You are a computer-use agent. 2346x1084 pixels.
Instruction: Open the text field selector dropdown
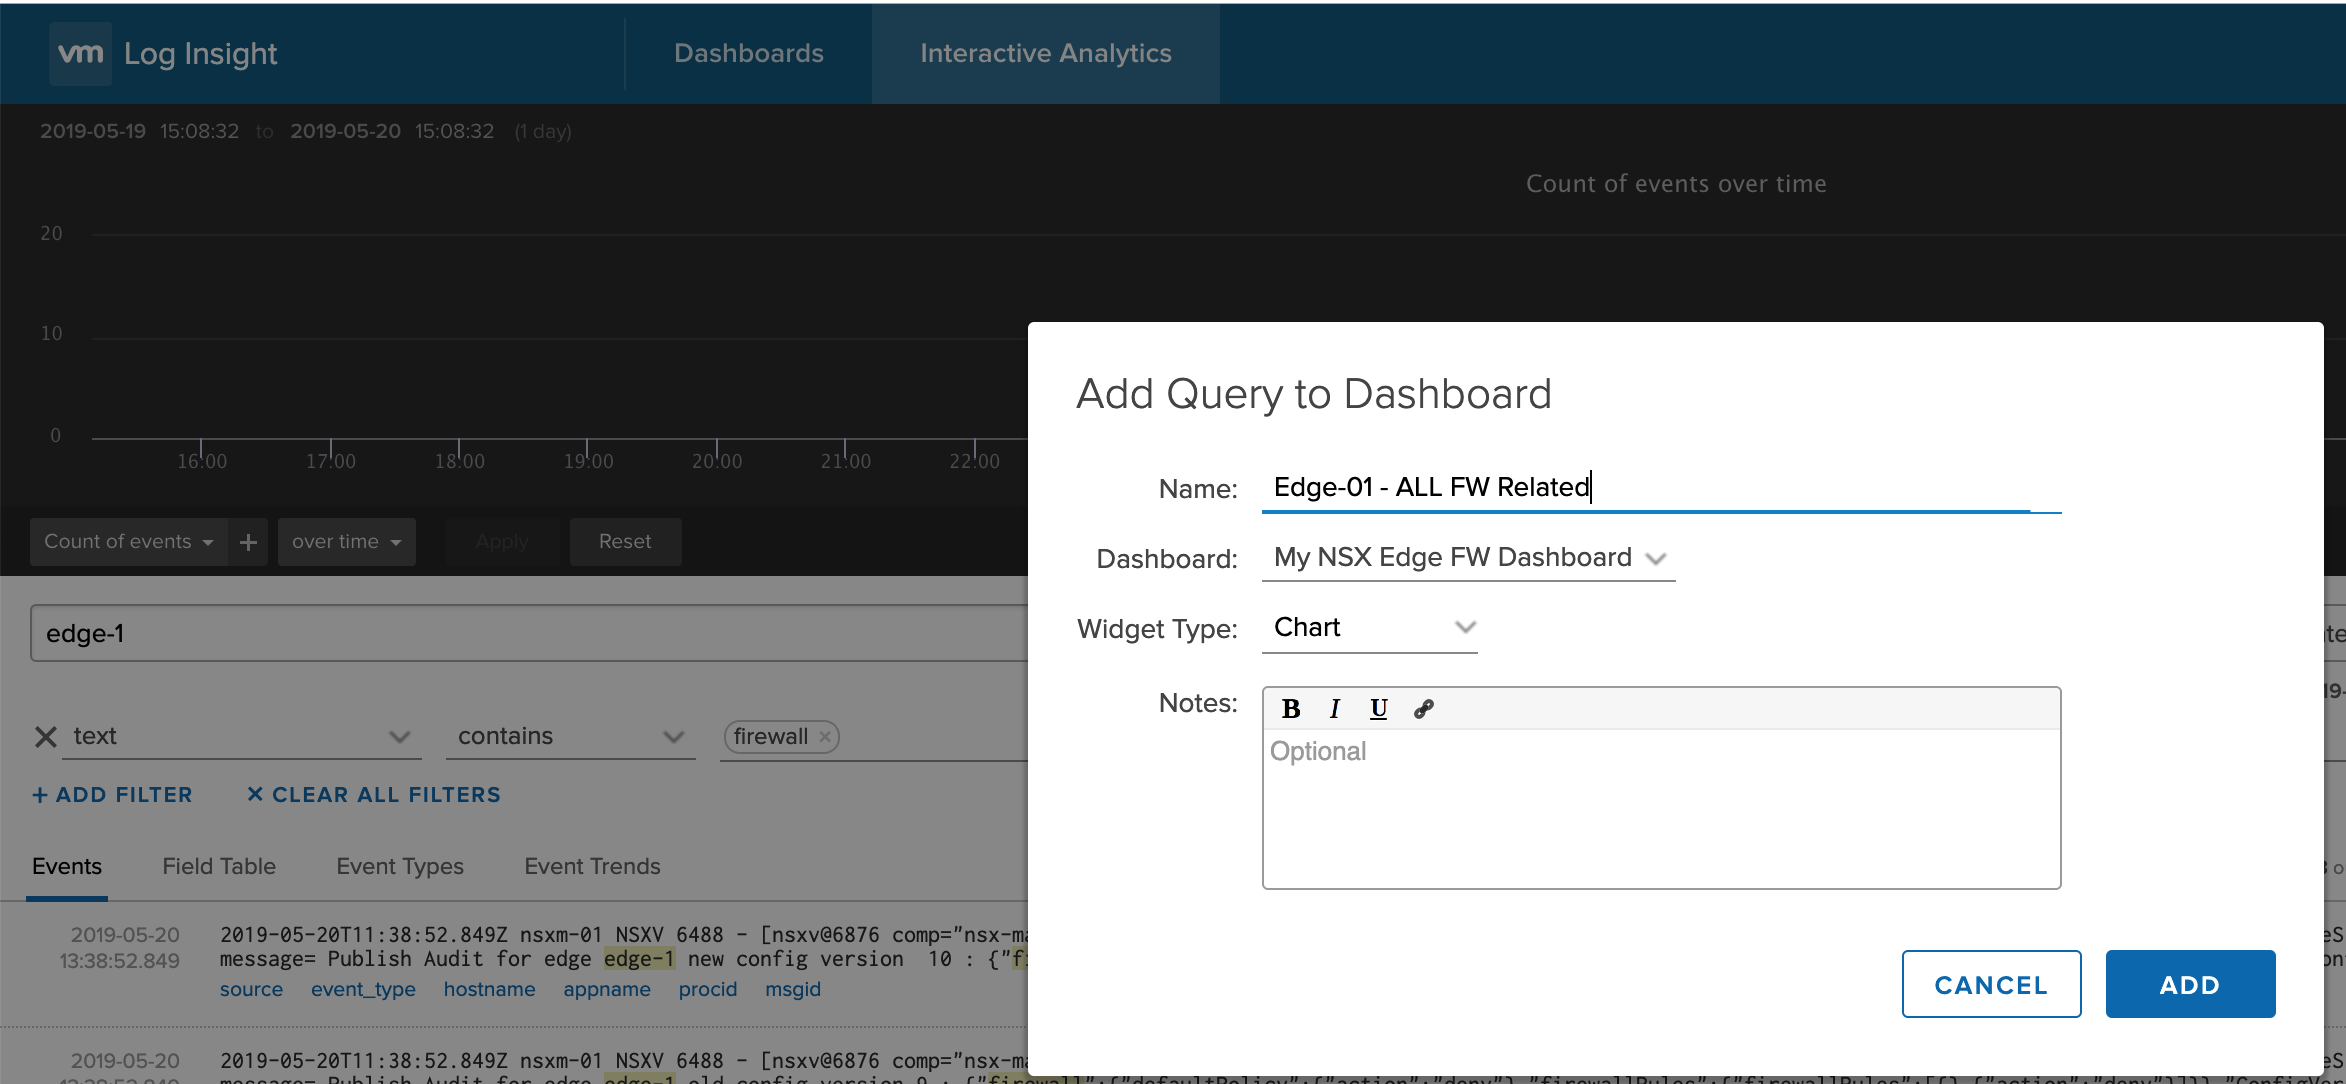point(241,737)
